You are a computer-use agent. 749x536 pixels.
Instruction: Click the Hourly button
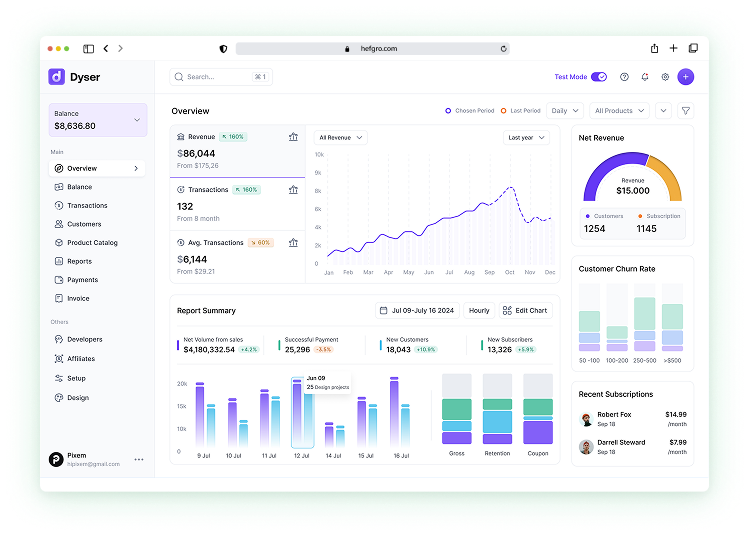479,311
